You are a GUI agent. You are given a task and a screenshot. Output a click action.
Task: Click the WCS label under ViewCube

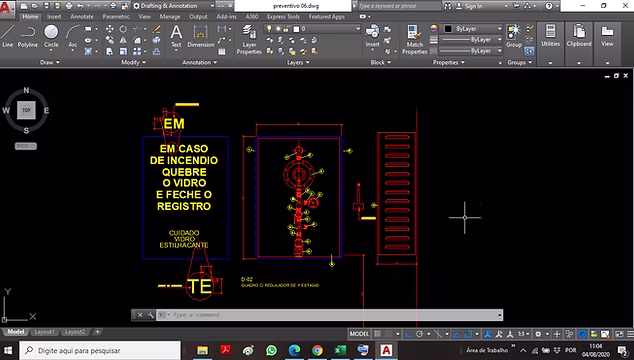pyautogui.click(x=26, y=146)
